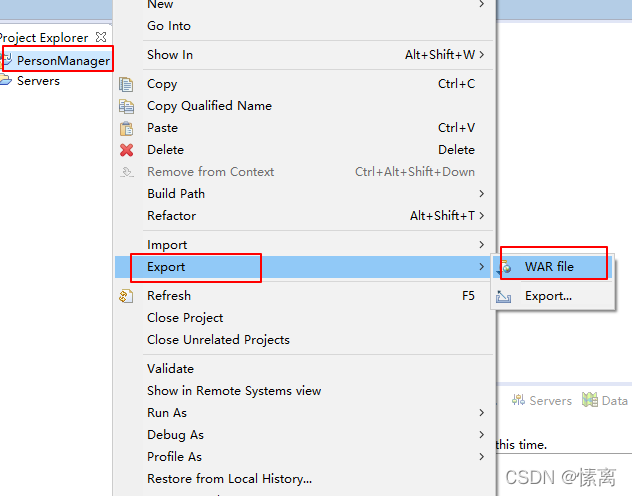Click the Refresh icon in menu
Viewport: 632px width, 496px height.
126,296
